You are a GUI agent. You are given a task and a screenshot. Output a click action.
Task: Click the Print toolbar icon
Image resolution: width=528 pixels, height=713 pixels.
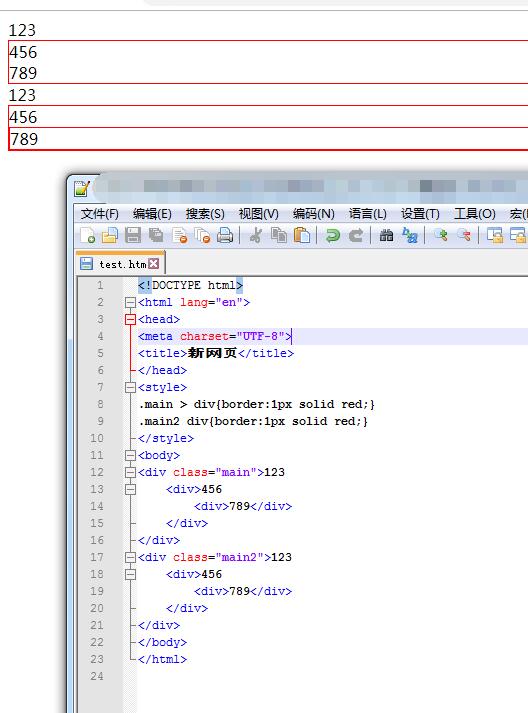click(x=225, y=236)
